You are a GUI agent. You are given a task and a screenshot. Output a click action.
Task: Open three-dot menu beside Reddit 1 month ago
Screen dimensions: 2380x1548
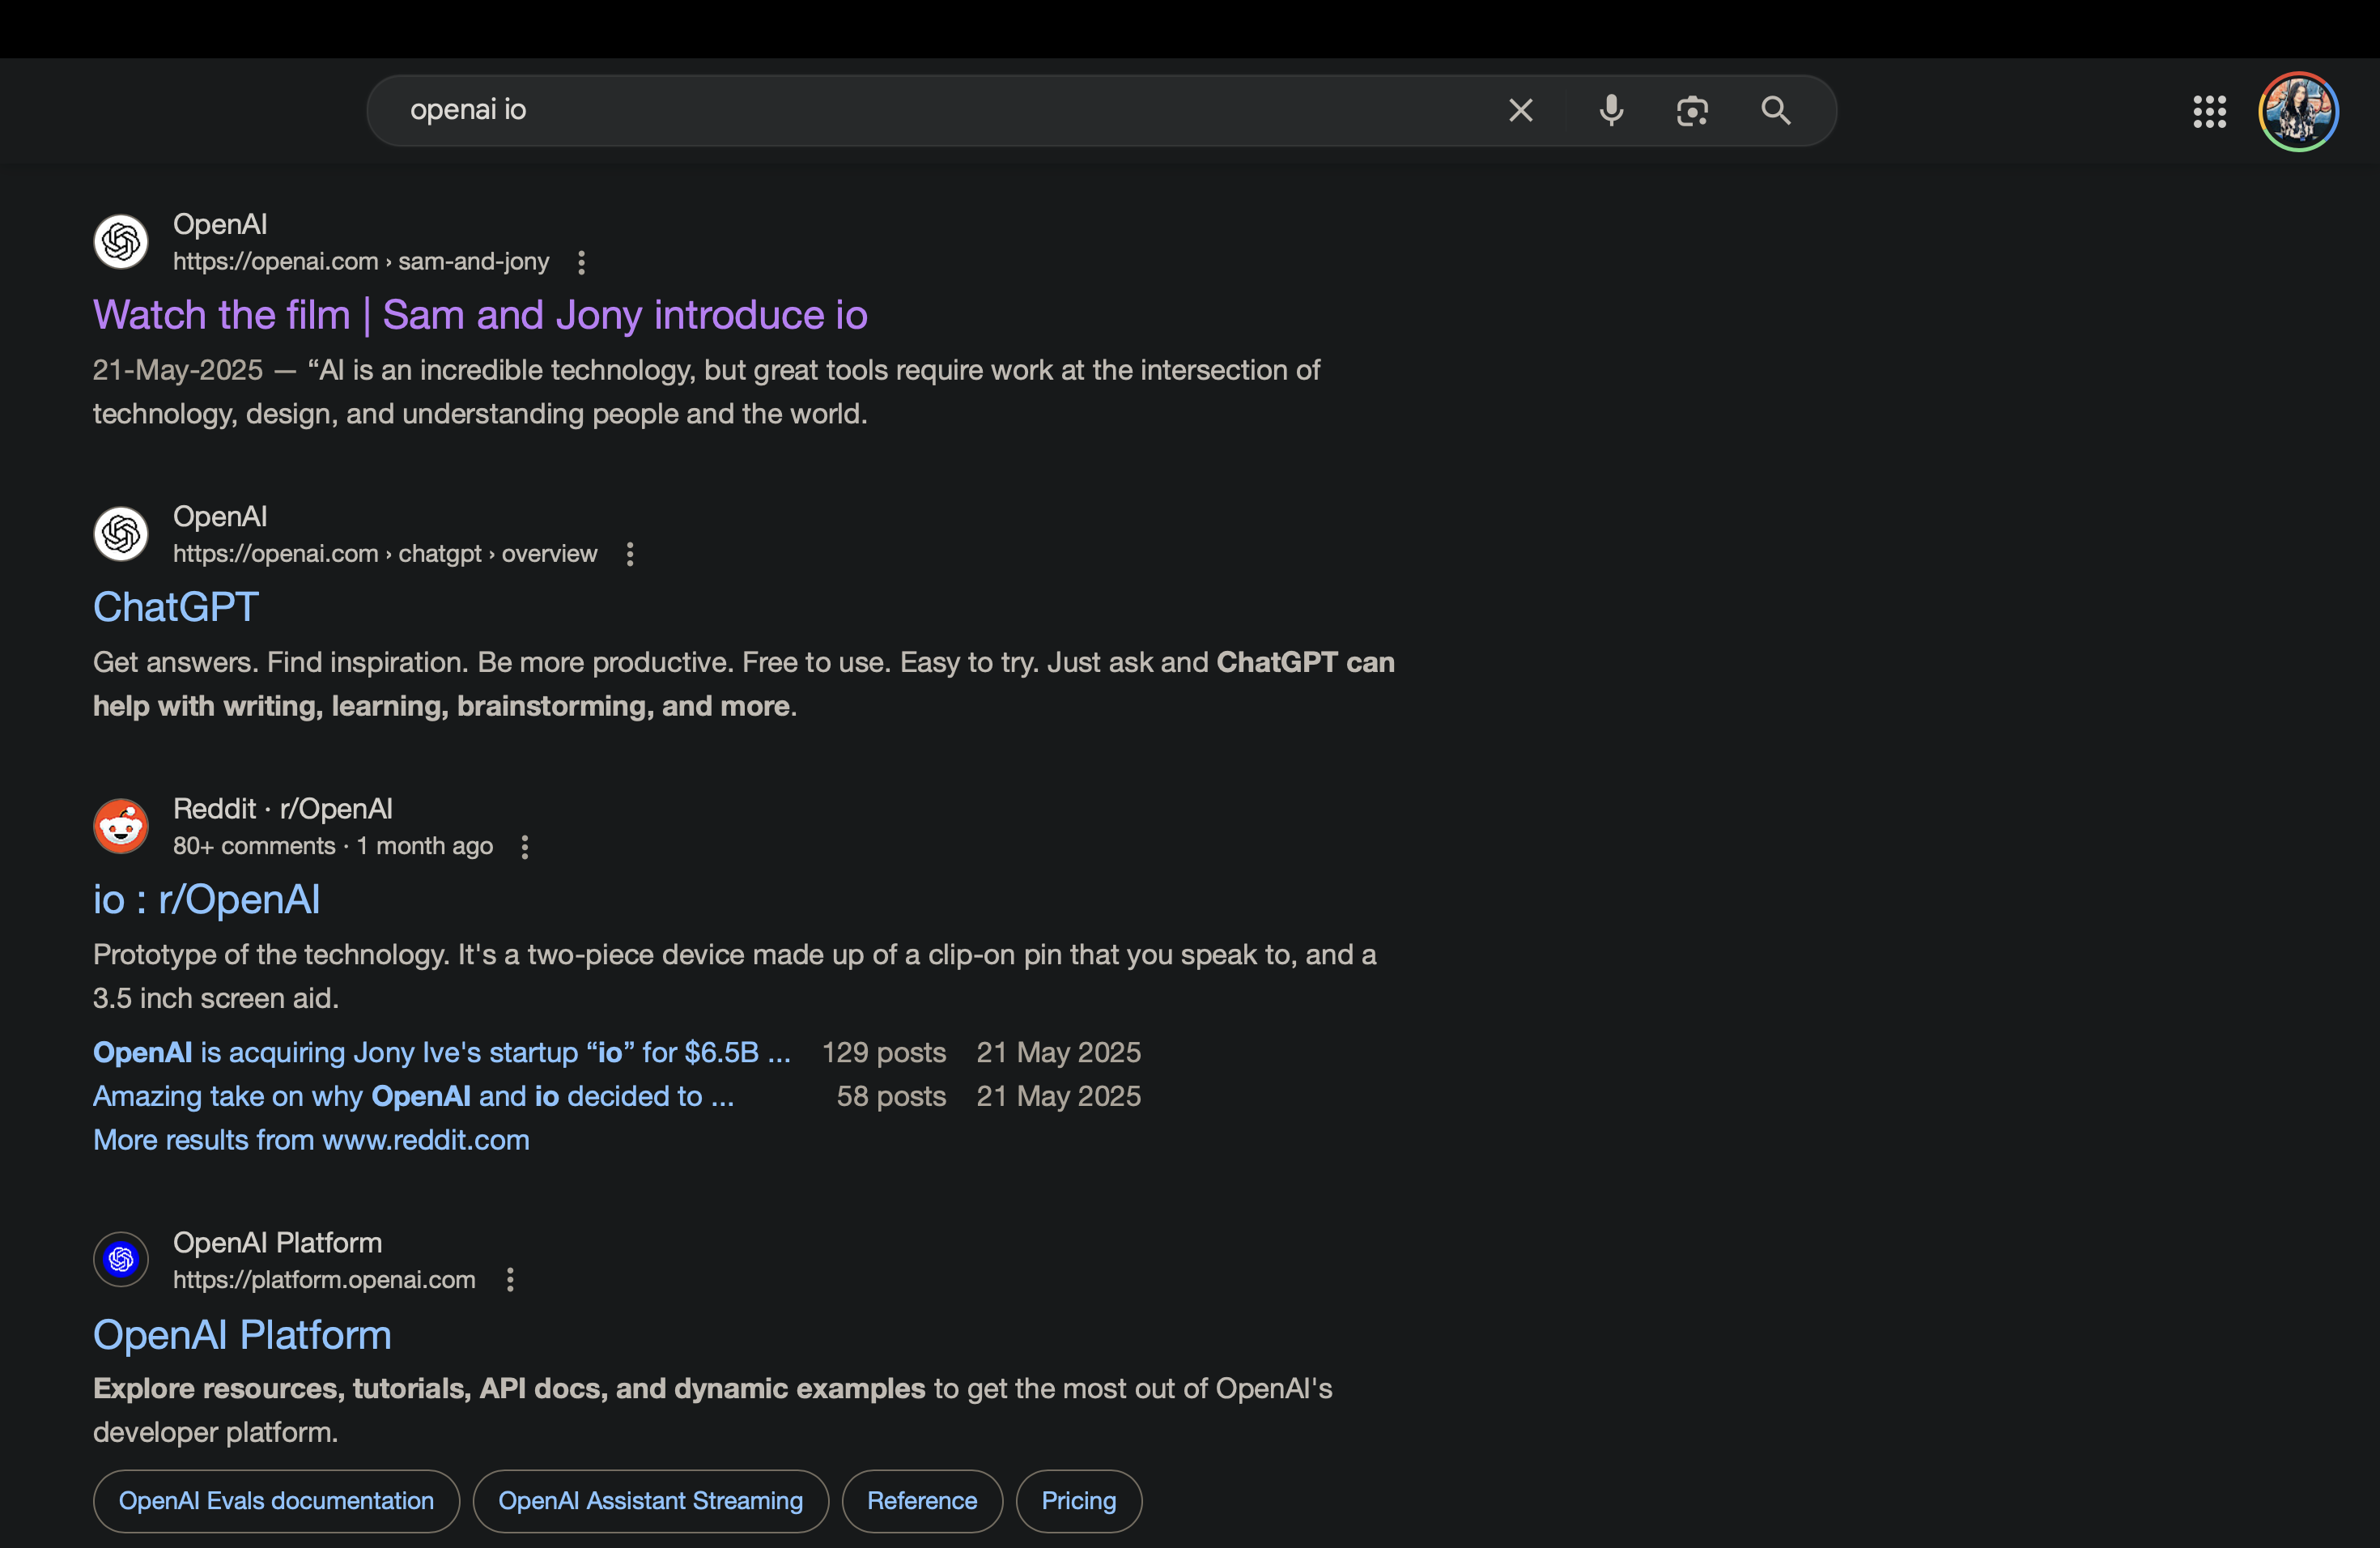[525, 847]
